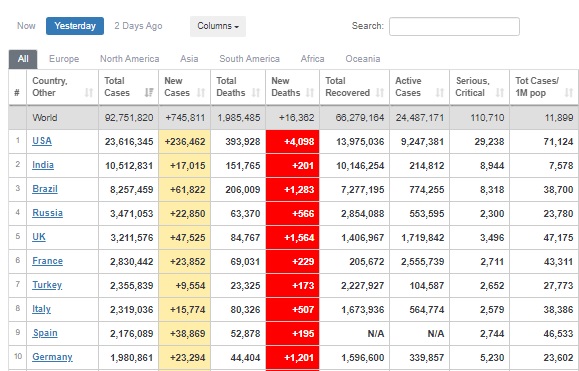
Task: Select World total cases 92,751,820
Action: [129, 118]
